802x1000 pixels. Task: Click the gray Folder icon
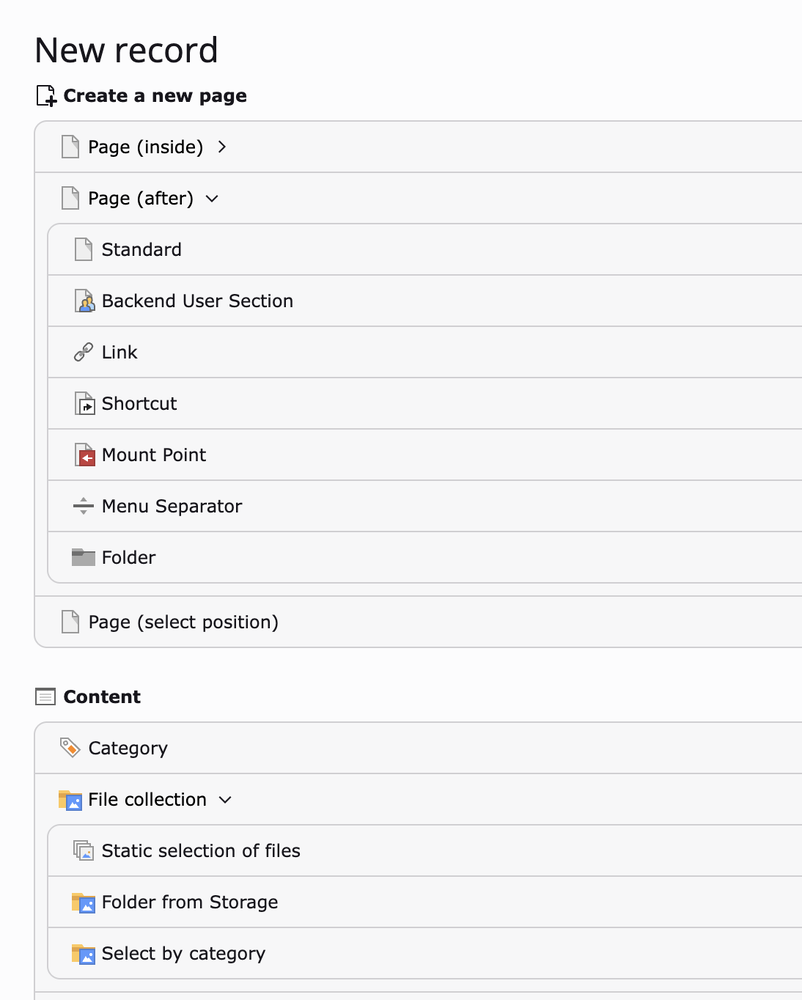(x=84, y=557)
